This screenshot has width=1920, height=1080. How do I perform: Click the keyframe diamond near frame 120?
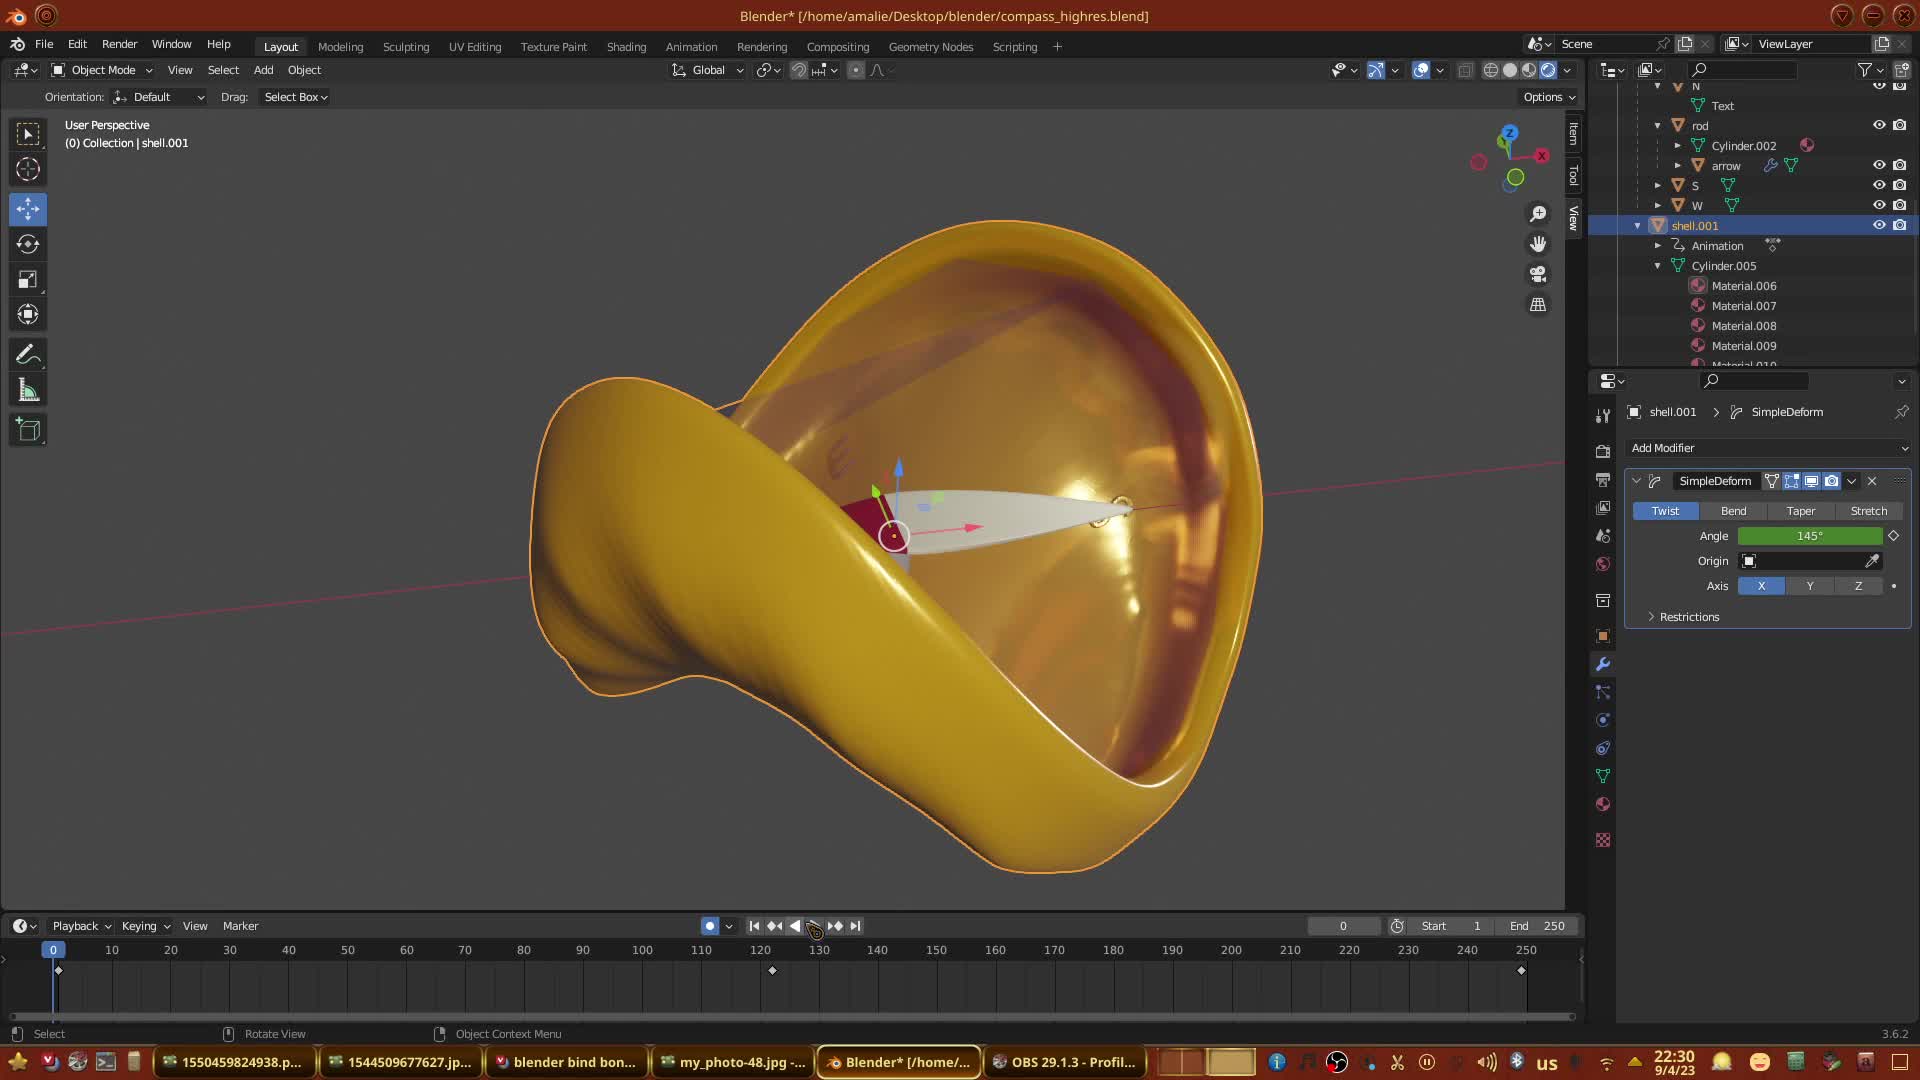[772, 970]
